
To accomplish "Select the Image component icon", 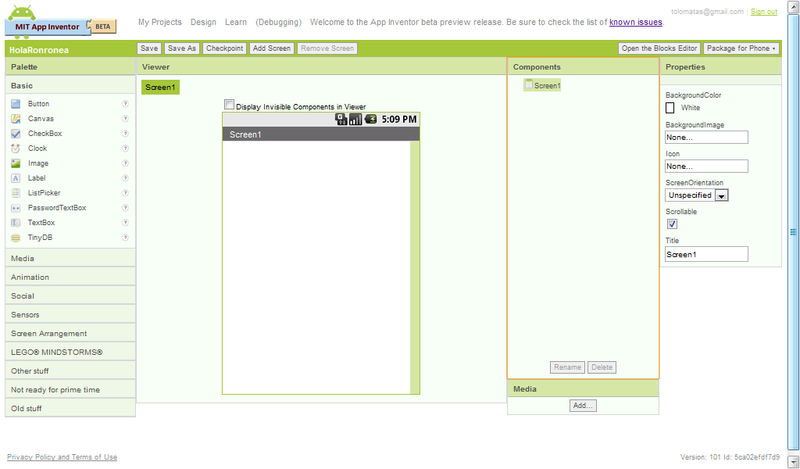I will point(16,163).
